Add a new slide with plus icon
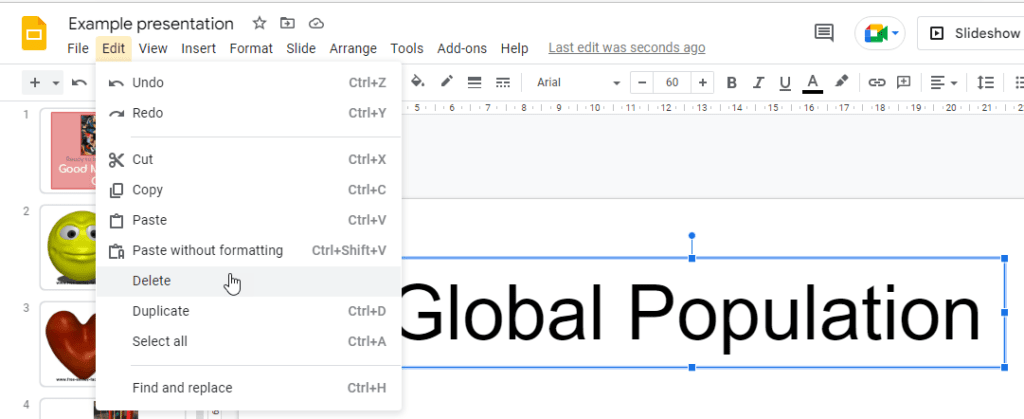 click(x=35, y=83)
